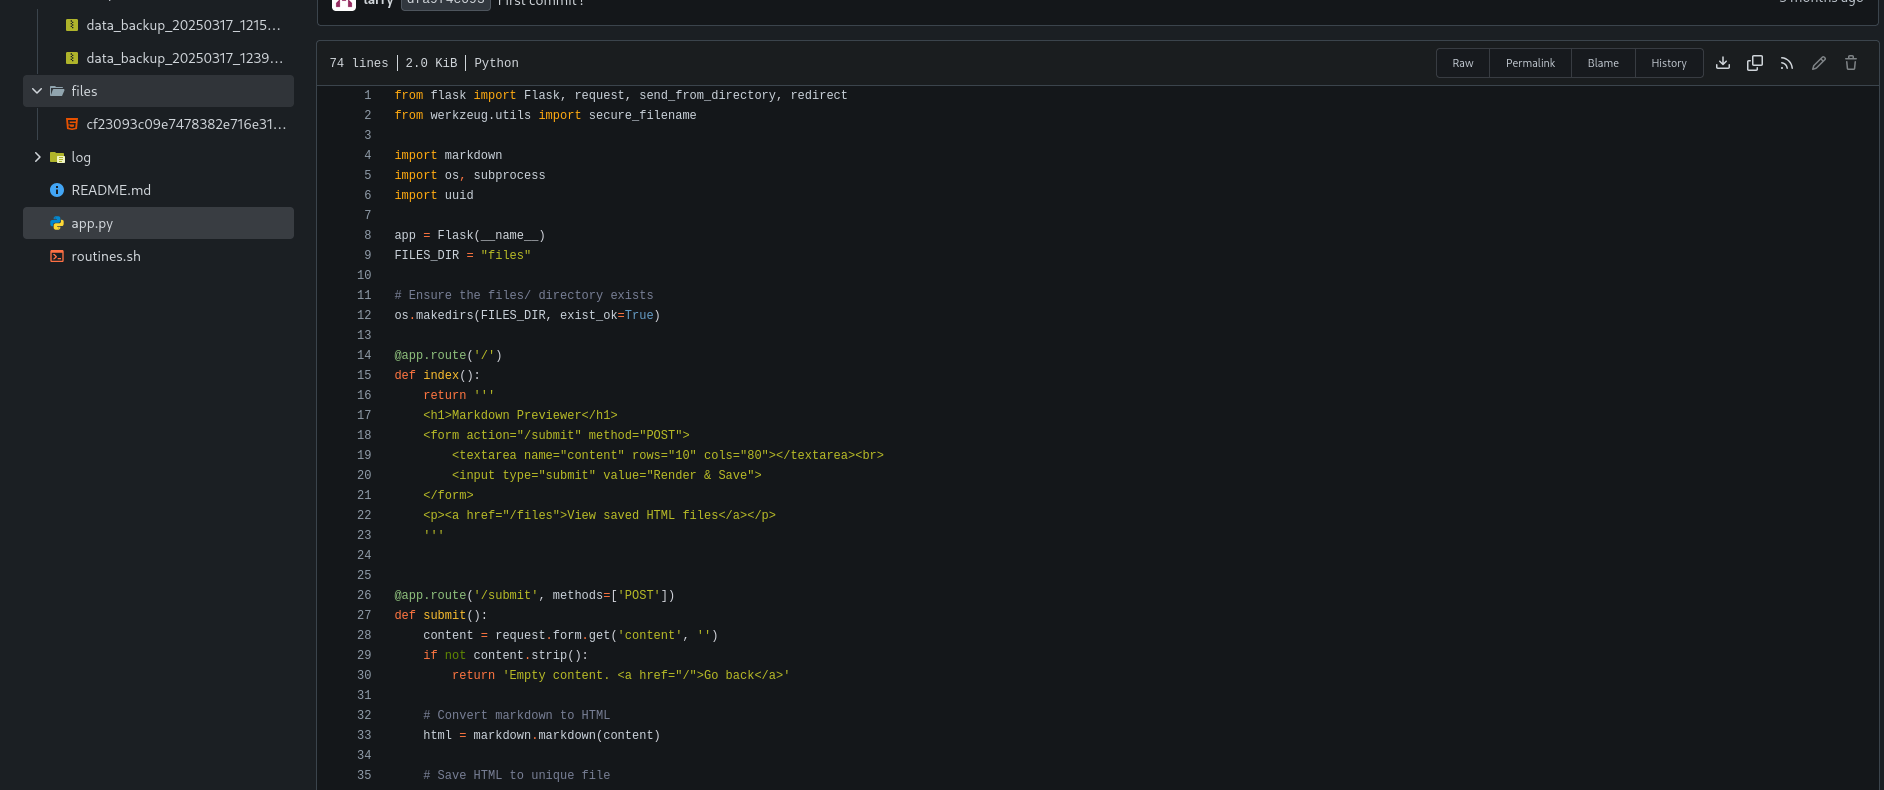View file History
Screen dimensions: 1884x790
pyautogui.click(x=1669, y=63)
